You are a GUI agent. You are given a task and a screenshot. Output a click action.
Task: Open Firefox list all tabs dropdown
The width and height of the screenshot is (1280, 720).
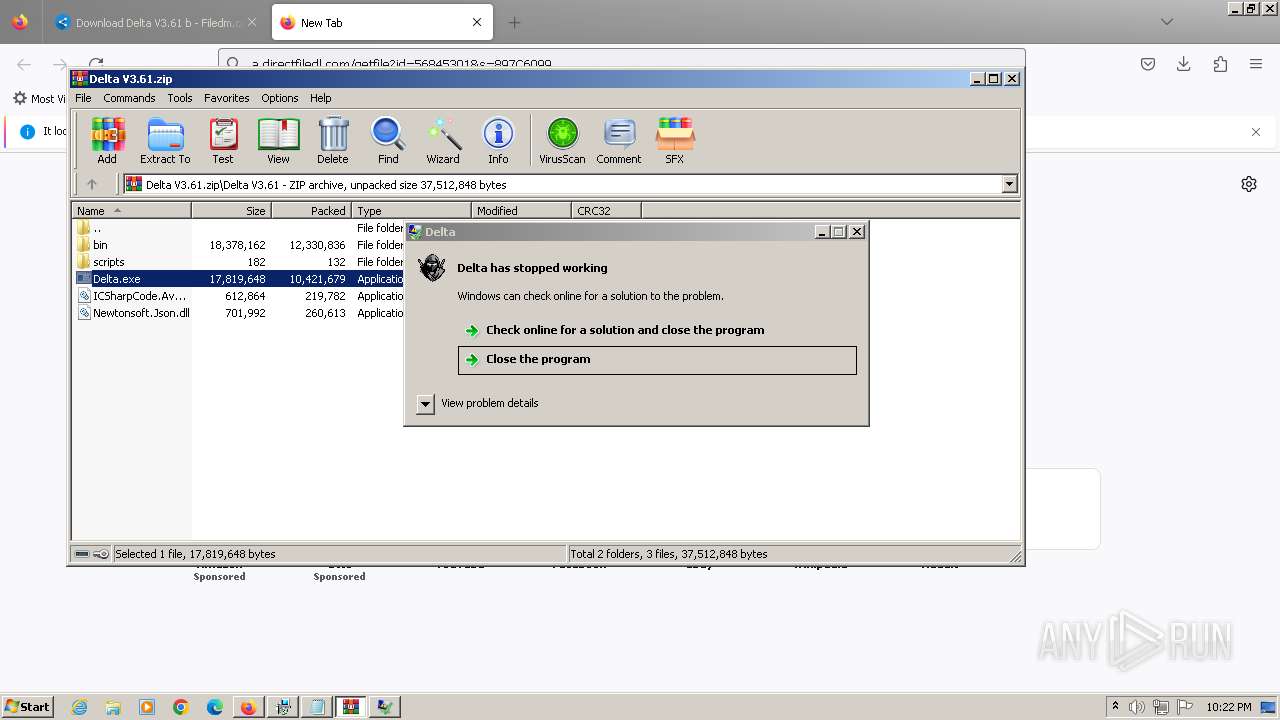pyautogui.click(x=1166, y=22)
